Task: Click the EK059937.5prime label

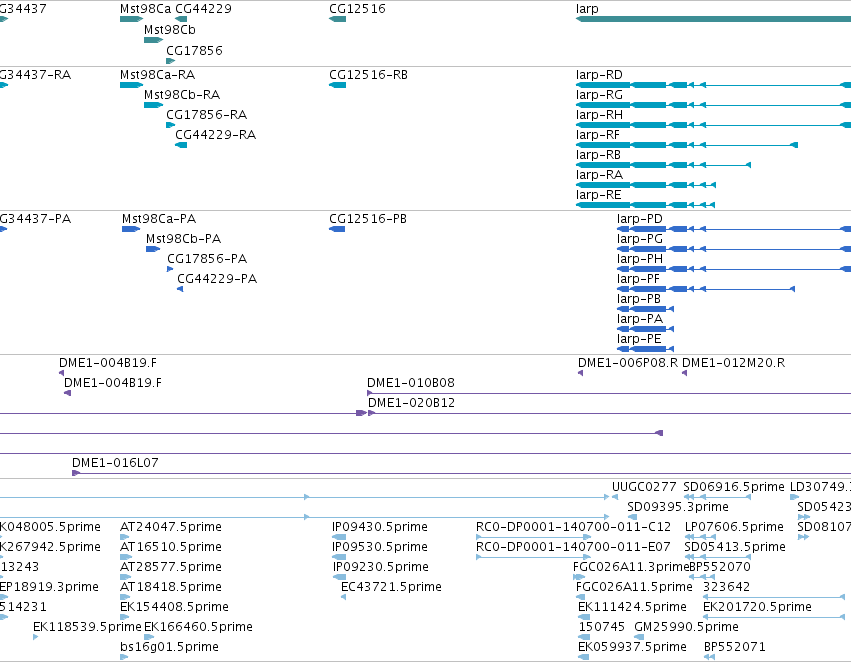Action: coord(632,647)
